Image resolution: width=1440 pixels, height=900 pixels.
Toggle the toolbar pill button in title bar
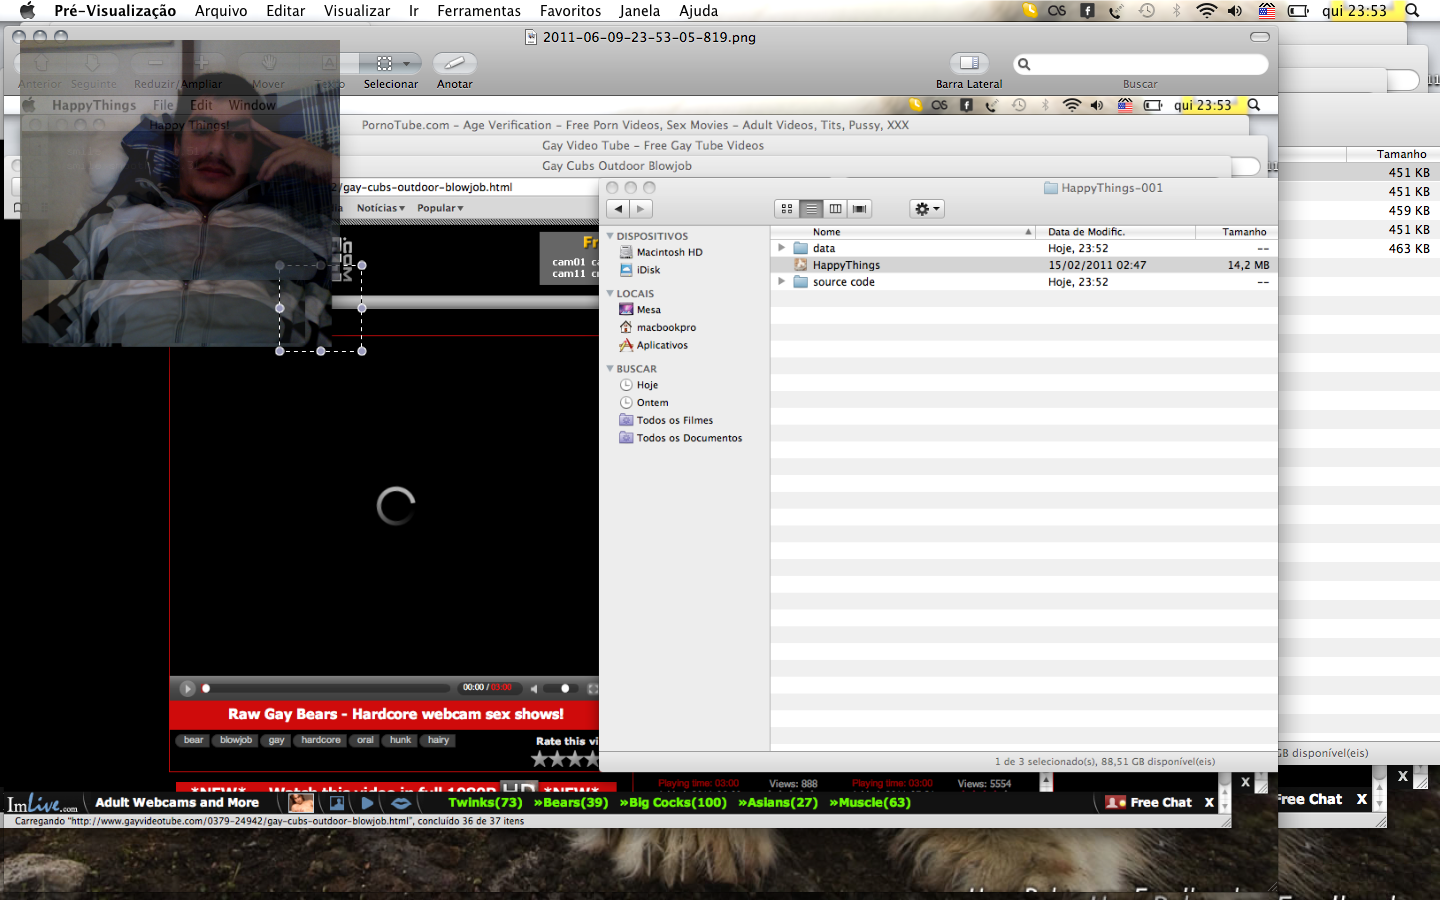coord(1260,37)
